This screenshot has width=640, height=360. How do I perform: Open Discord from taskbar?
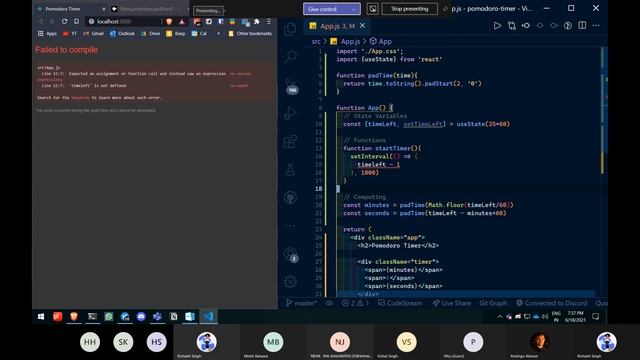click(x=141, y=316)
